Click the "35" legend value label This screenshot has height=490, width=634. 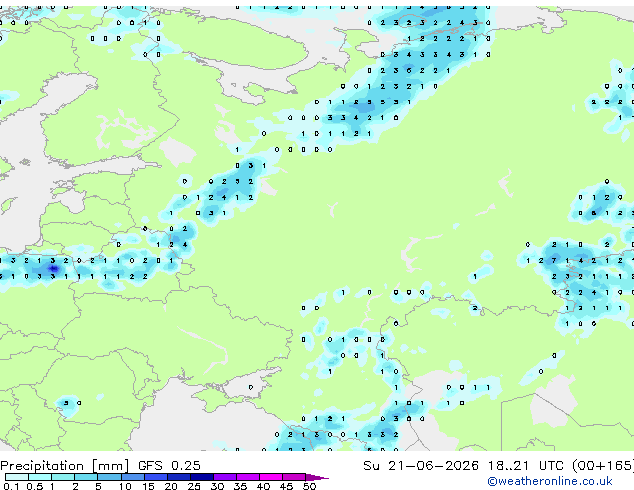[x=240, y=486]
